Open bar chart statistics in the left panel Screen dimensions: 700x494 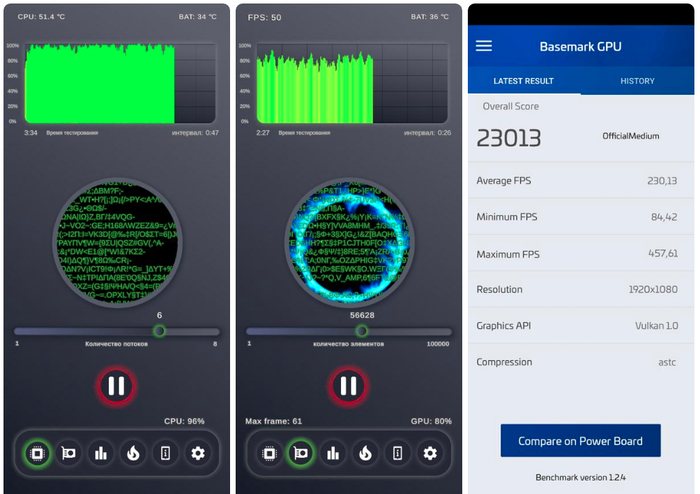coord(101,453)
